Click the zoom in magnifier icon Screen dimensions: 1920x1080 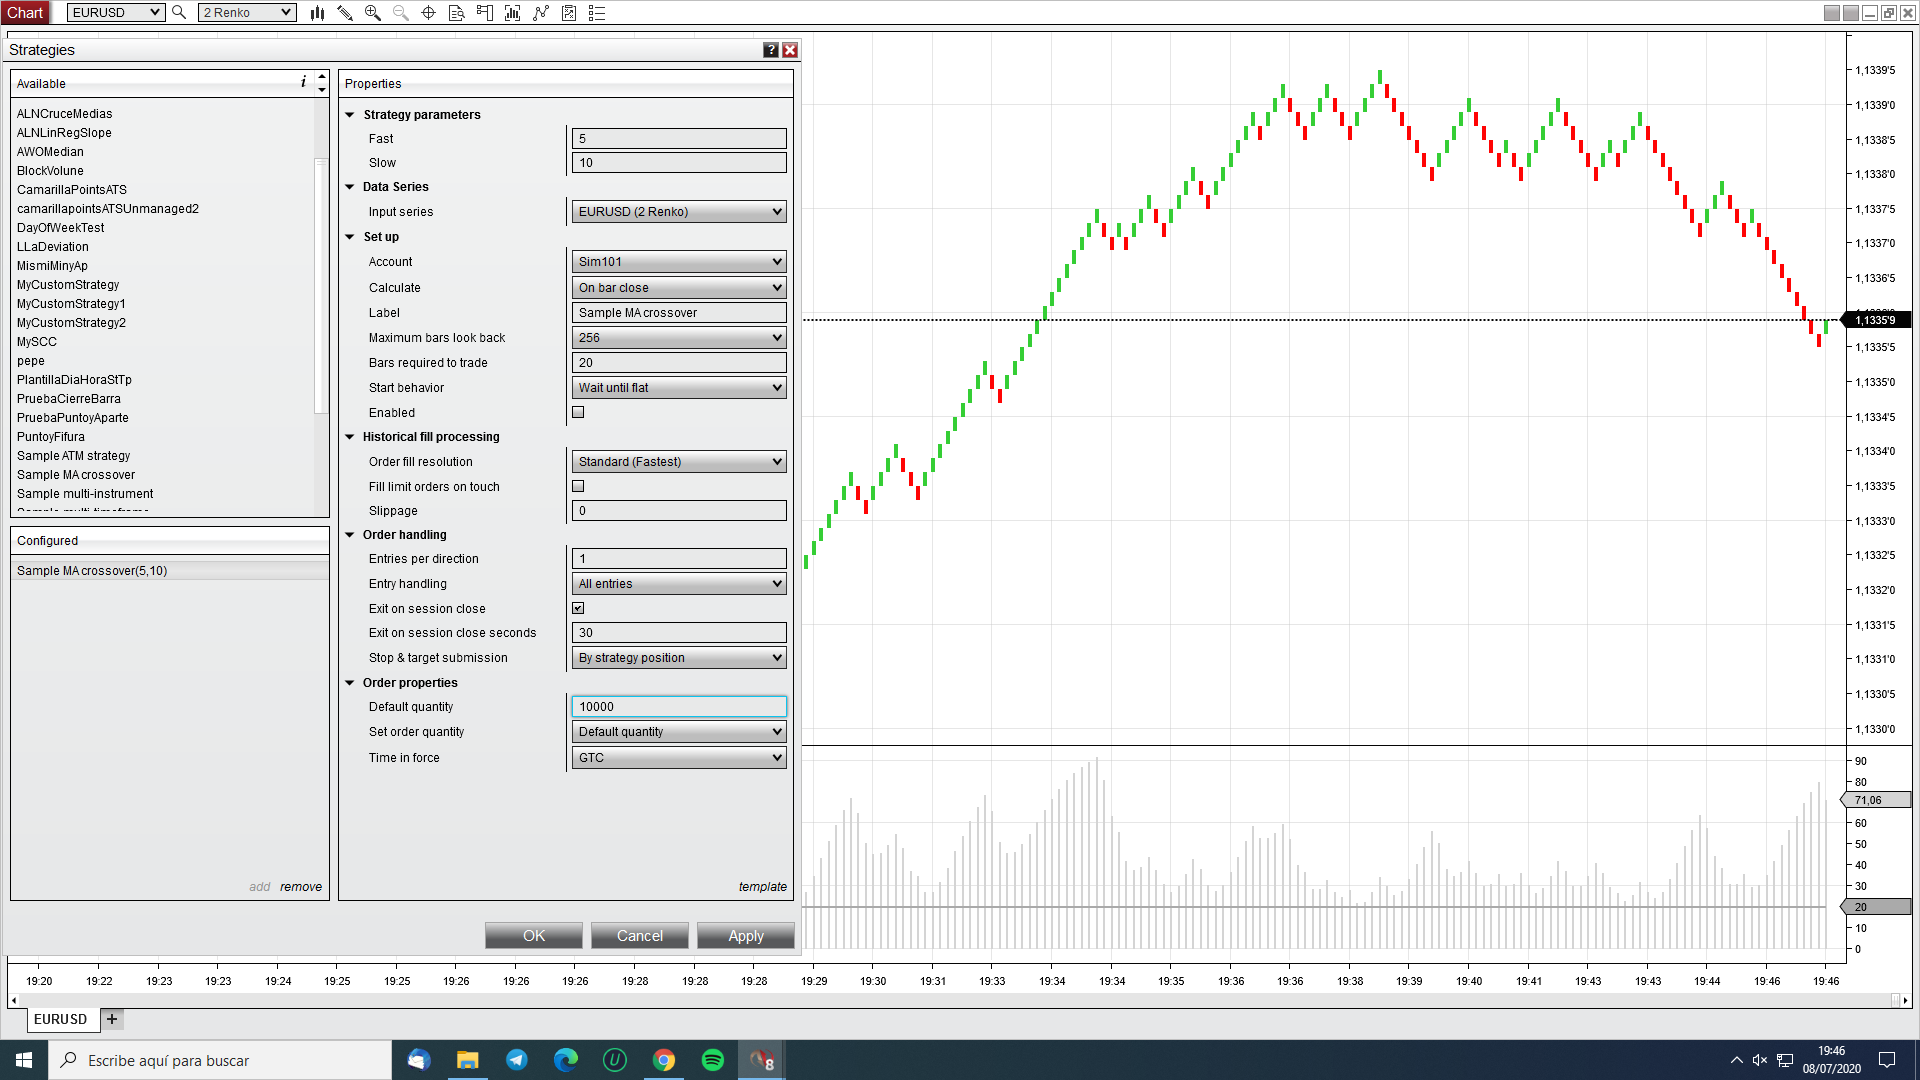(373, 13)
